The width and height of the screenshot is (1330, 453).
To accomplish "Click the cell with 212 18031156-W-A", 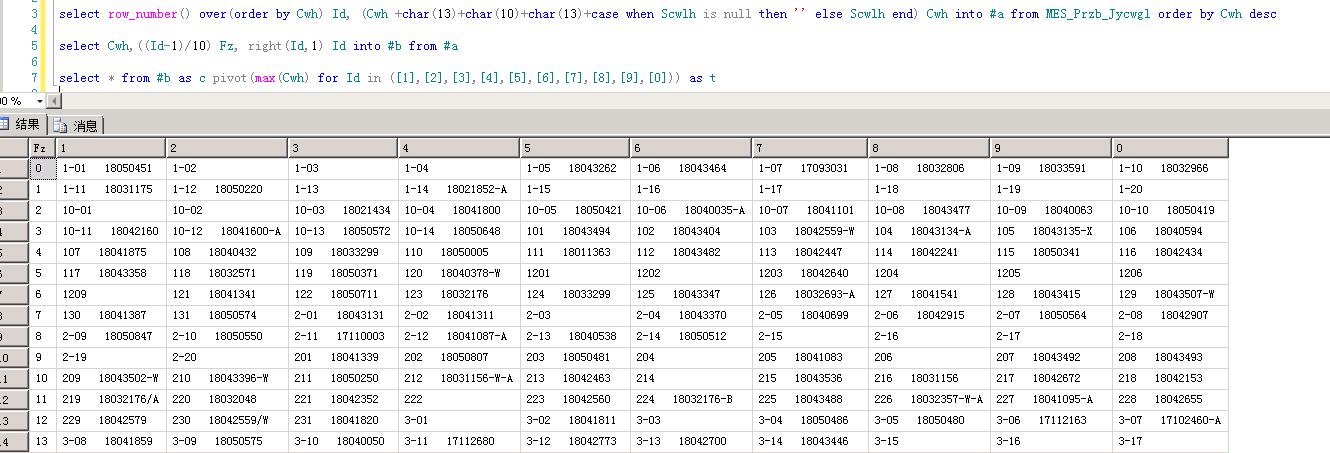I will click(459, 378).
